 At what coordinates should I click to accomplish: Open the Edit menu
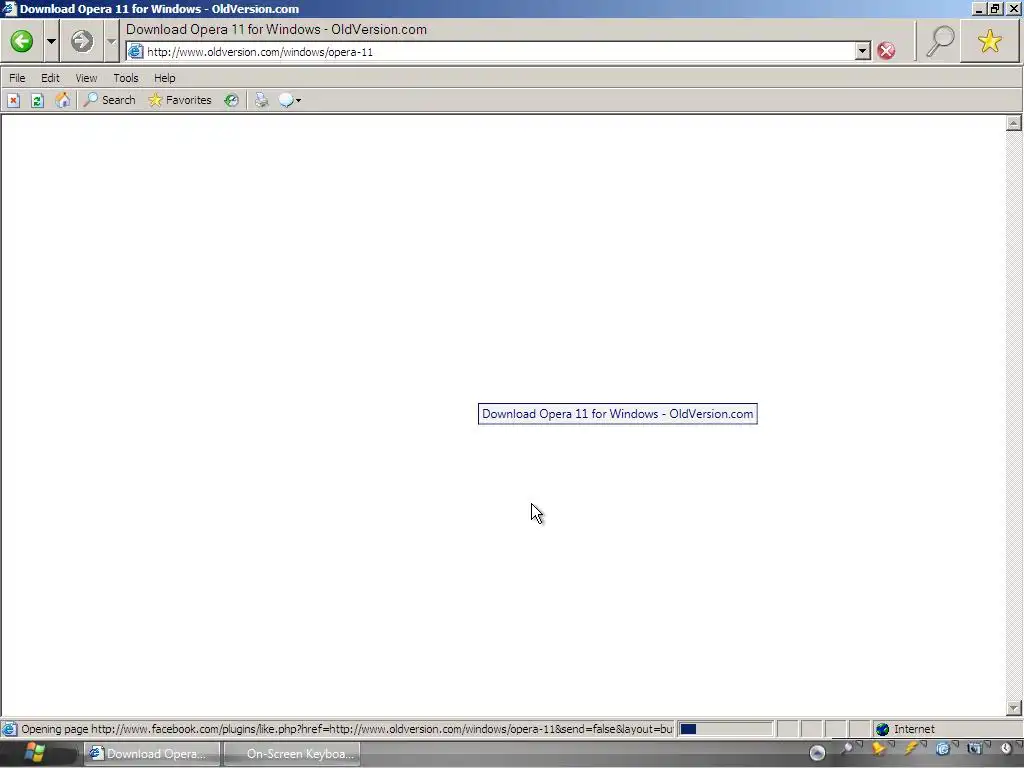click(x=50, y=78)
